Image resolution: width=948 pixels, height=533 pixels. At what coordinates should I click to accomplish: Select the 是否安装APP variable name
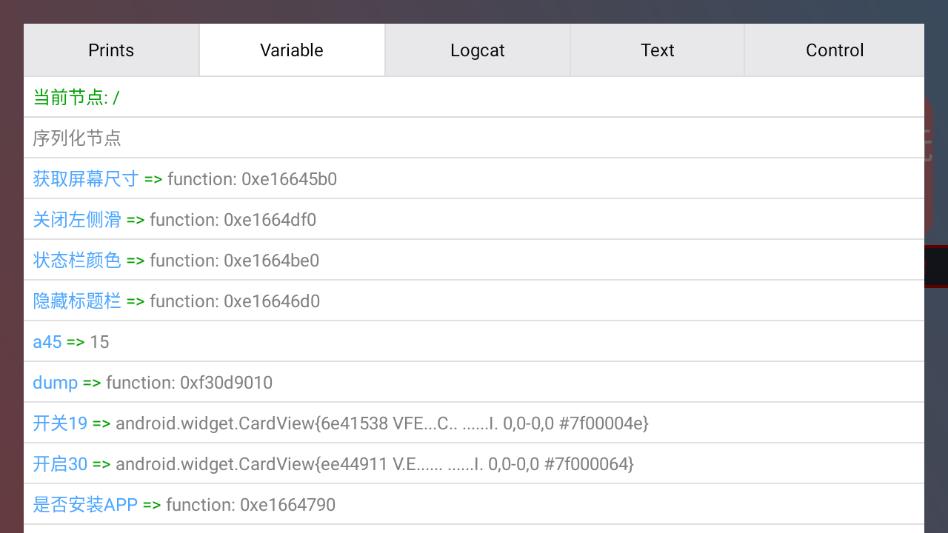(85, 505)
